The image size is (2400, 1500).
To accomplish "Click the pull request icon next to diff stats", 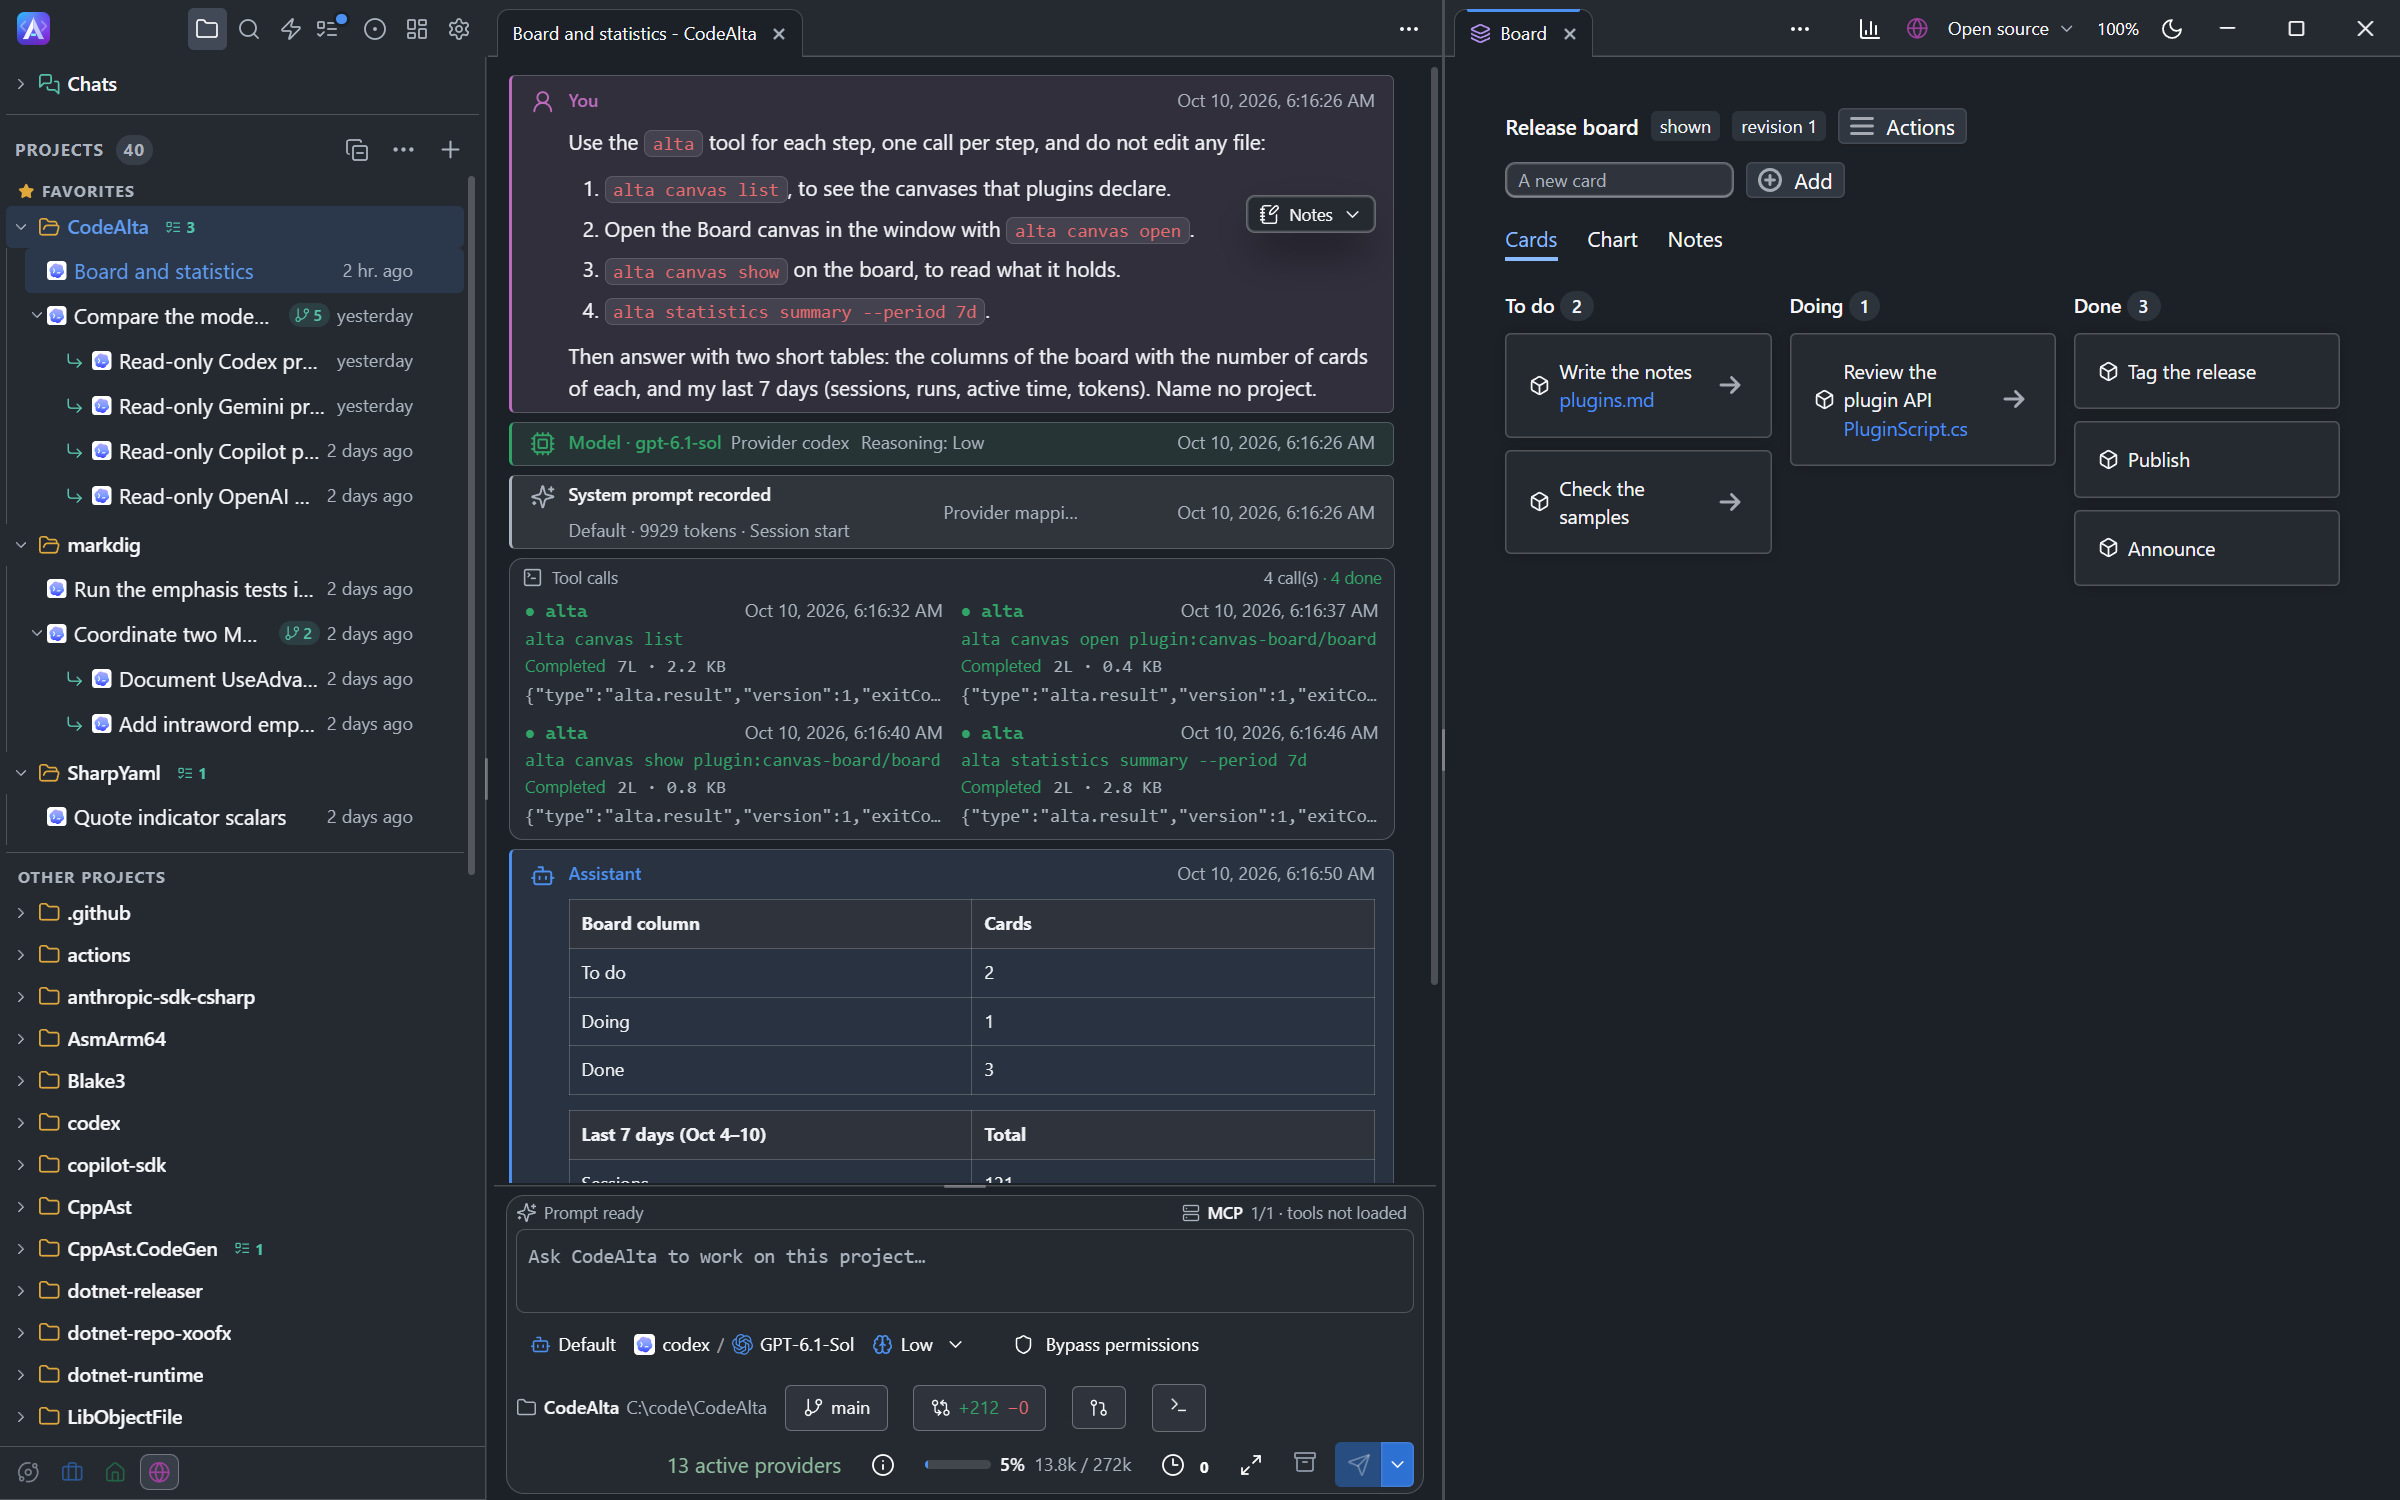I will pos(1098,1407).
